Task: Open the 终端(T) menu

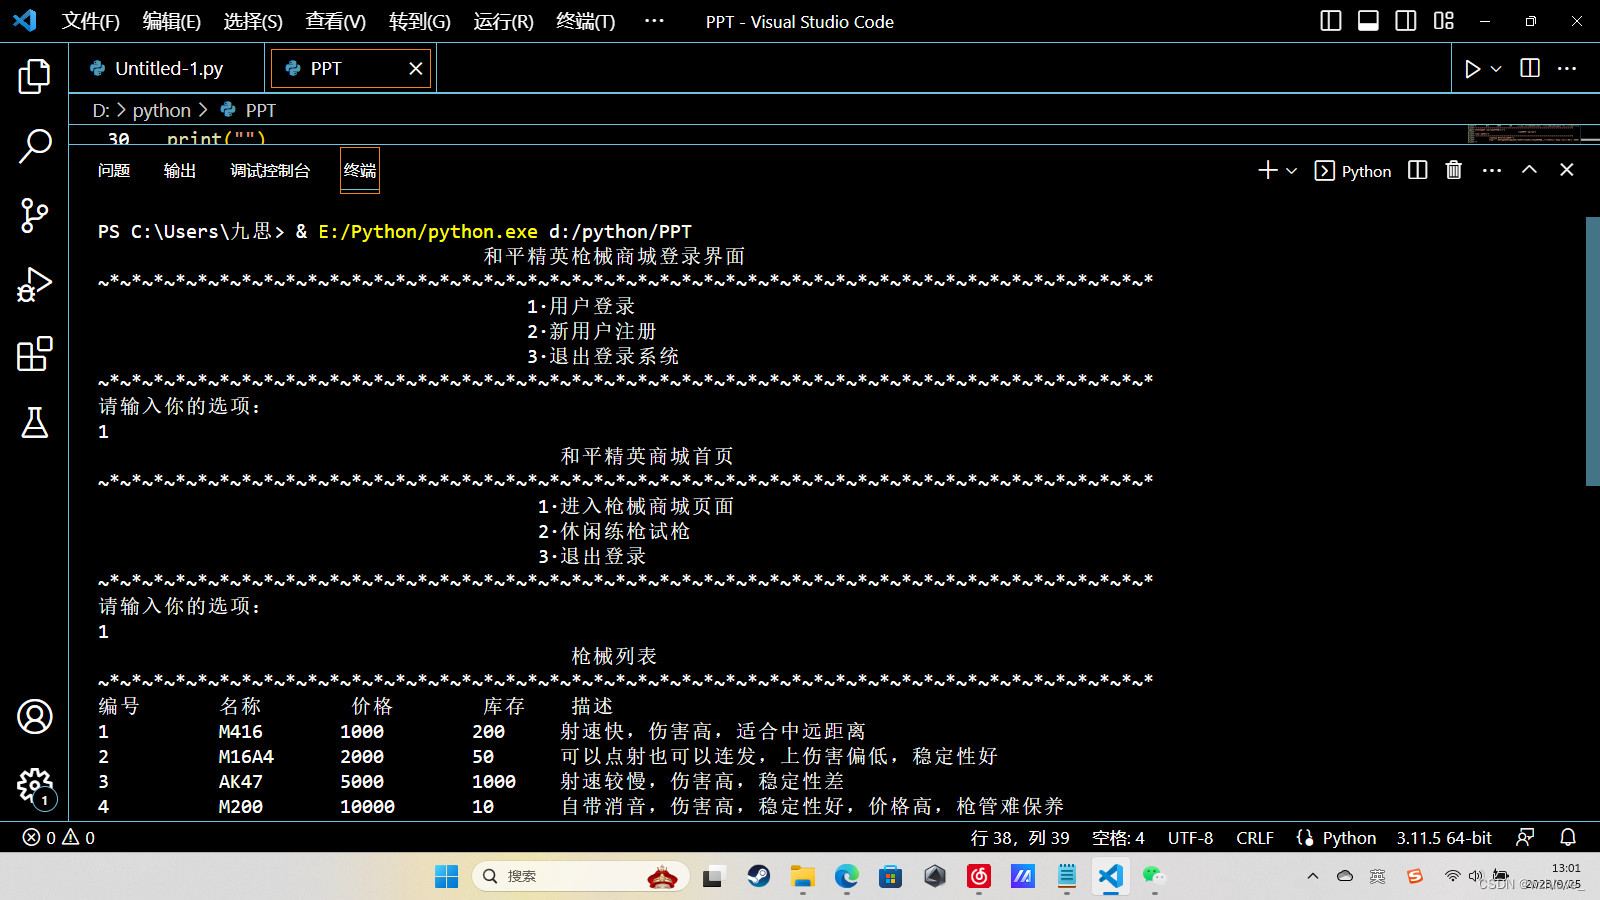Action: [586, 21]
